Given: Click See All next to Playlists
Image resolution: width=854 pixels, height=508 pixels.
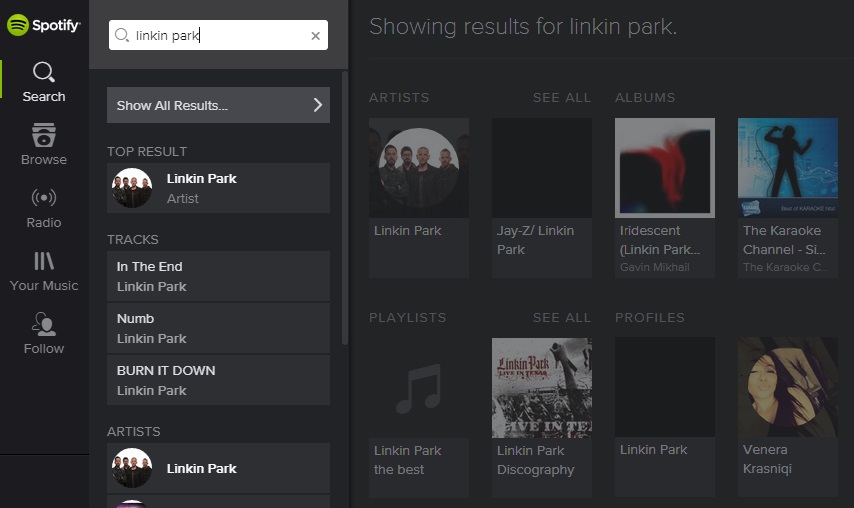Looking at the screenshot, I should (x=562, y=317).
